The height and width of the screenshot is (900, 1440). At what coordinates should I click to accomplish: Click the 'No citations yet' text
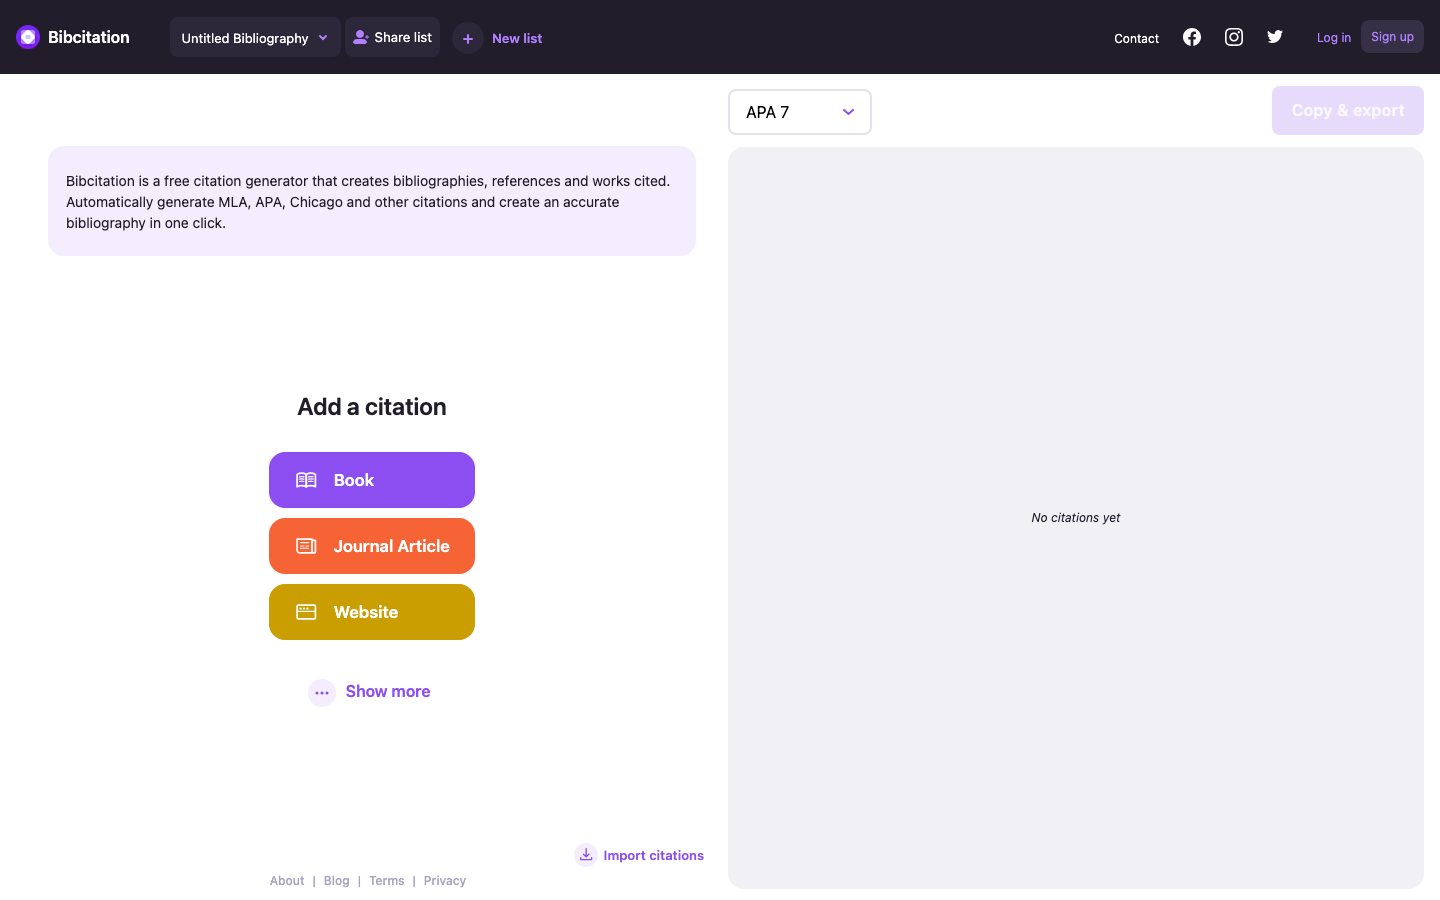(1076, 518)
